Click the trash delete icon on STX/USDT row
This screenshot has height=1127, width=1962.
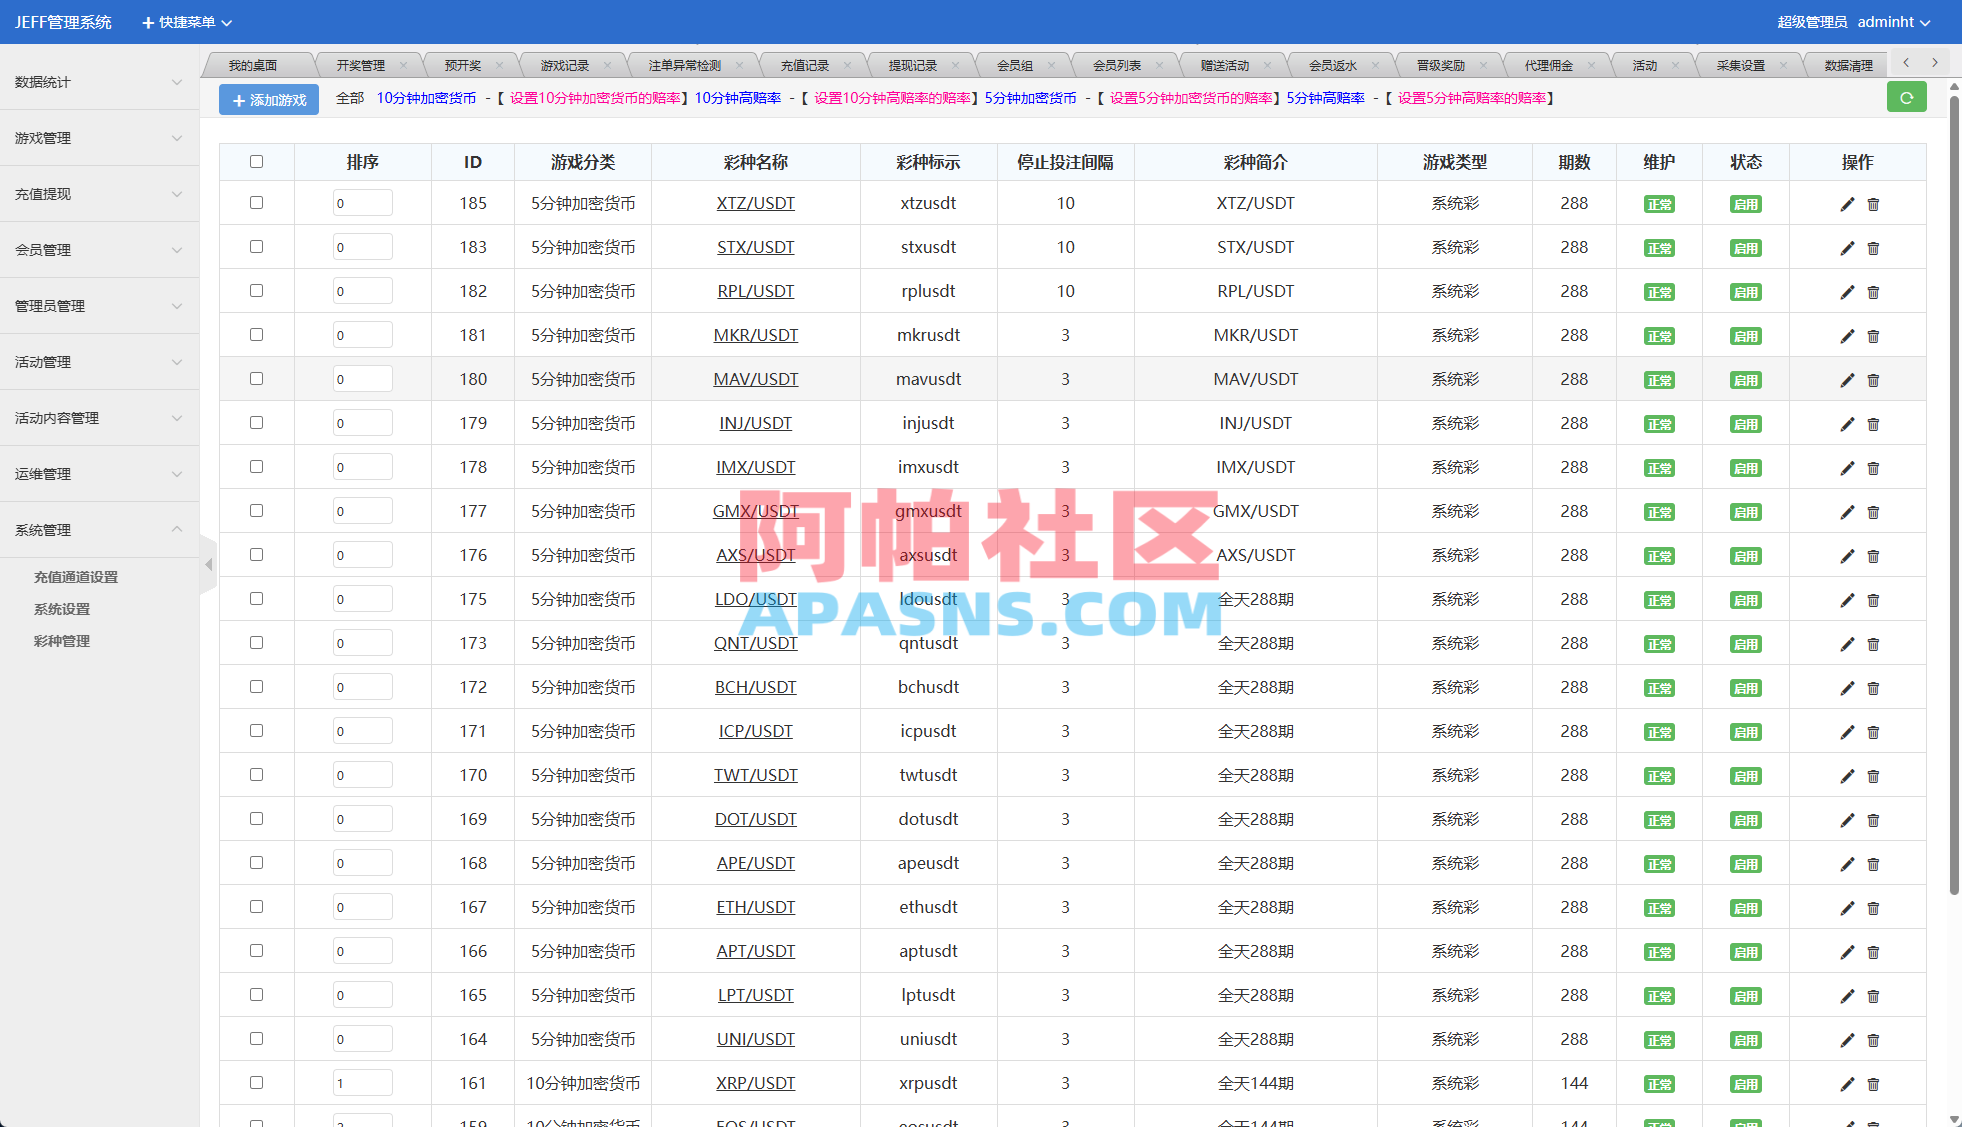click(1873, 248)
